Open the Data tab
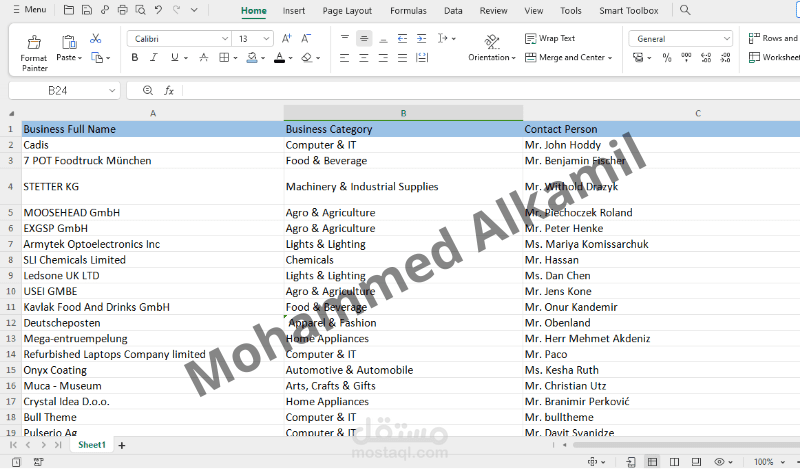 [453, 11]
